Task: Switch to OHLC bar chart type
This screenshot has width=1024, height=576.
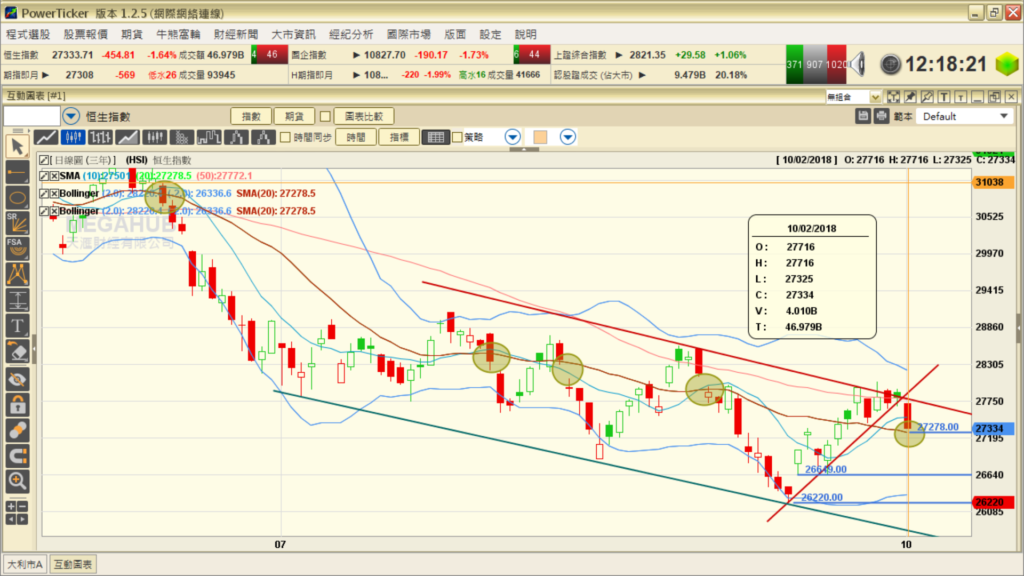Action: click(x=101, y=137)
